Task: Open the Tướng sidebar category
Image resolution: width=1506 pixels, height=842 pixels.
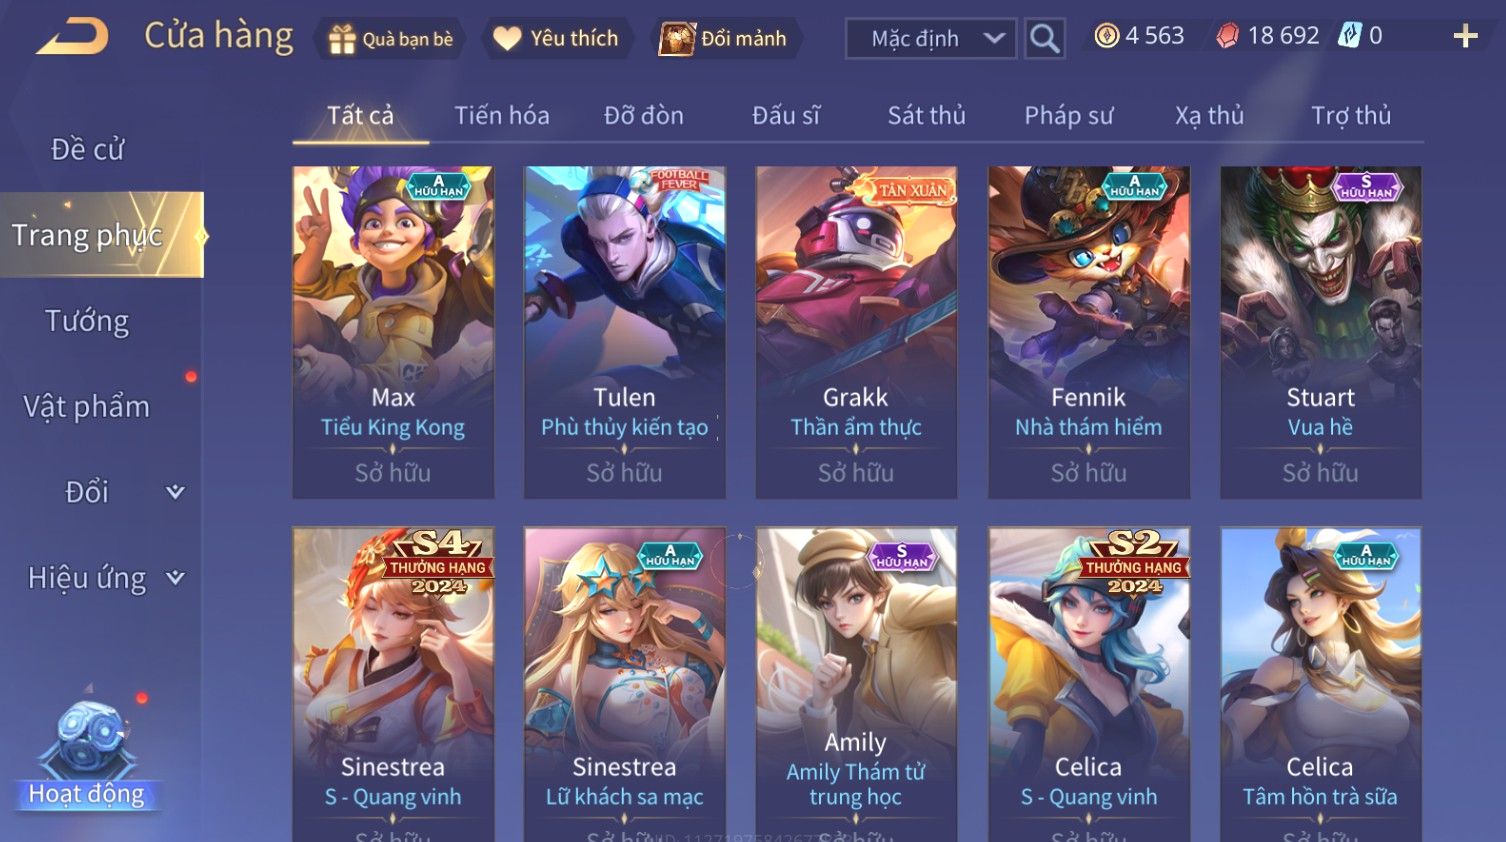Action: click(87, 321)
